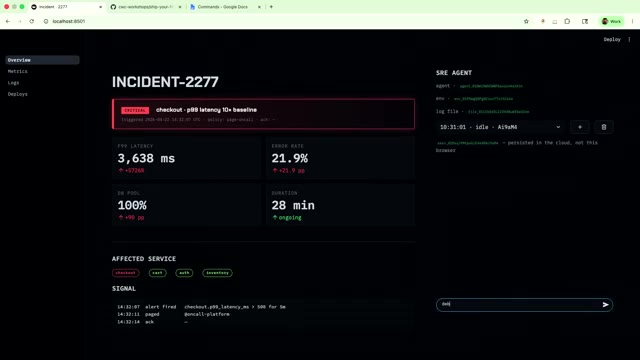Click the INCIDENT-2277 heading
This screenshot has width=640, height=360.
point(165,82)
